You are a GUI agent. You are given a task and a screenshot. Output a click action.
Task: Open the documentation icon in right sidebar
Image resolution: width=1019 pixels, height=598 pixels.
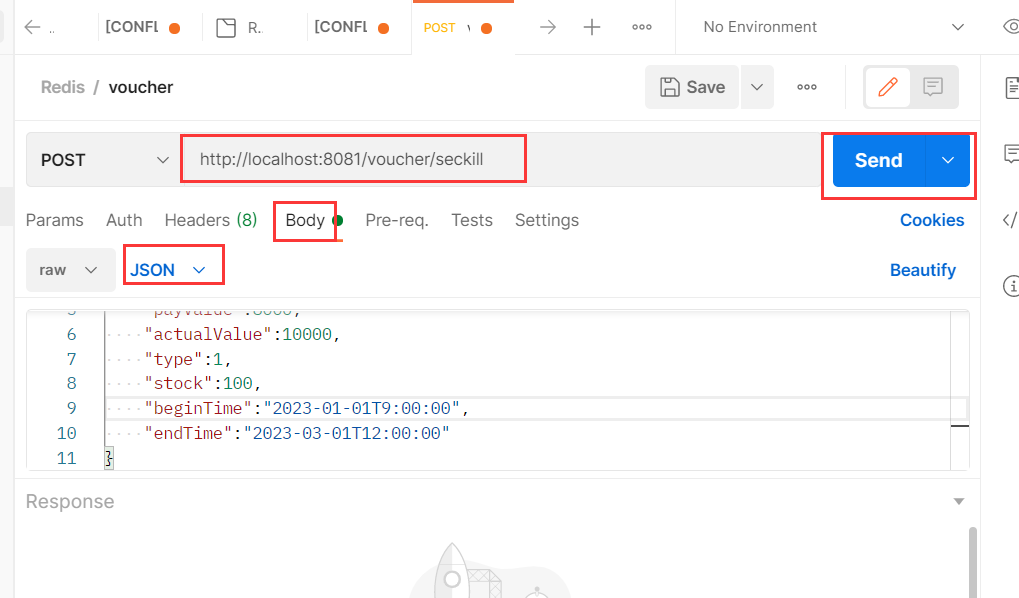point(1011,88)
